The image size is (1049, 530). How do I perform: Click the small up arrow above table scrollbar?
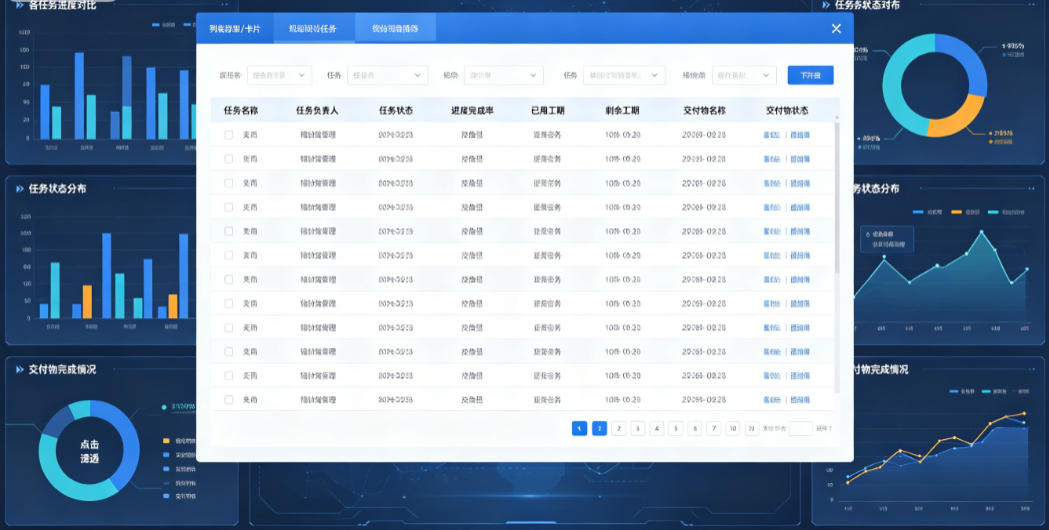pyautogui.click(x=837, y=118)
